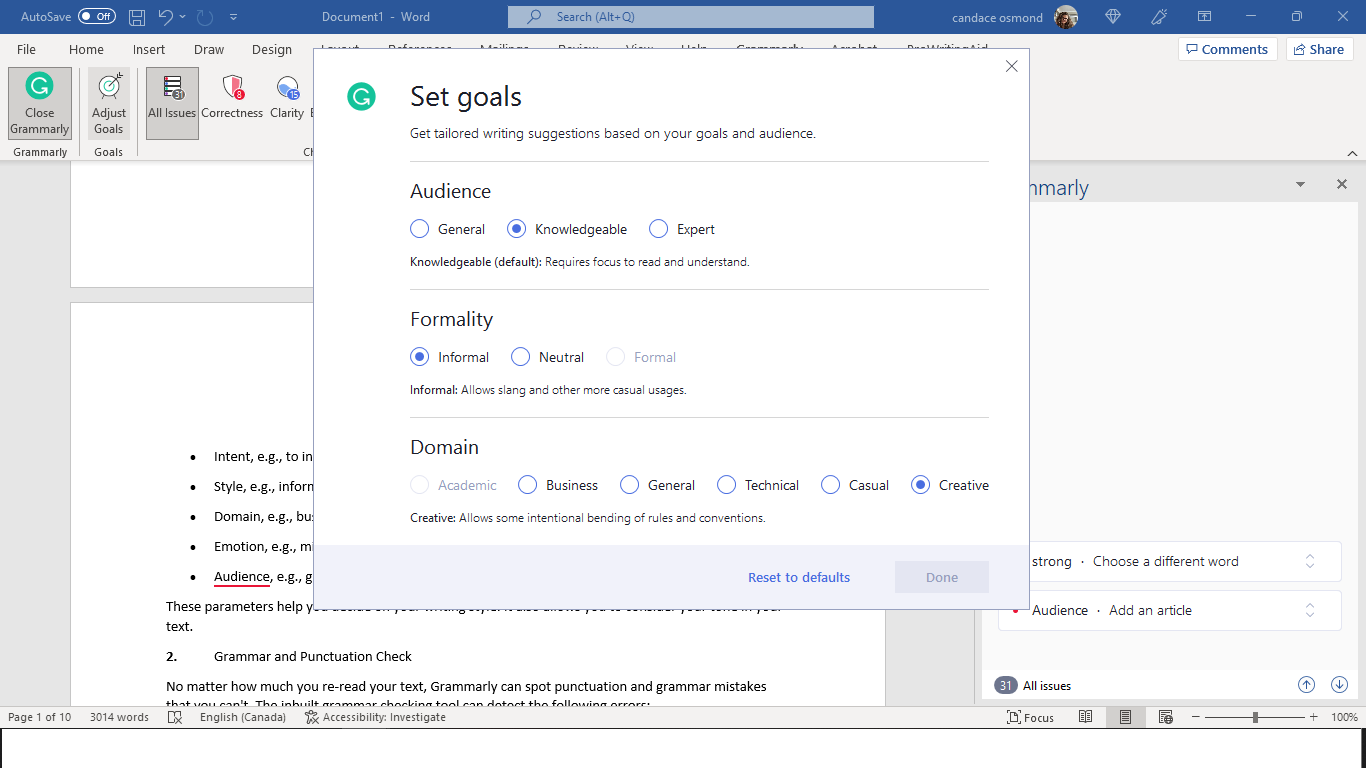Close the Set goals dialog

1011,66
